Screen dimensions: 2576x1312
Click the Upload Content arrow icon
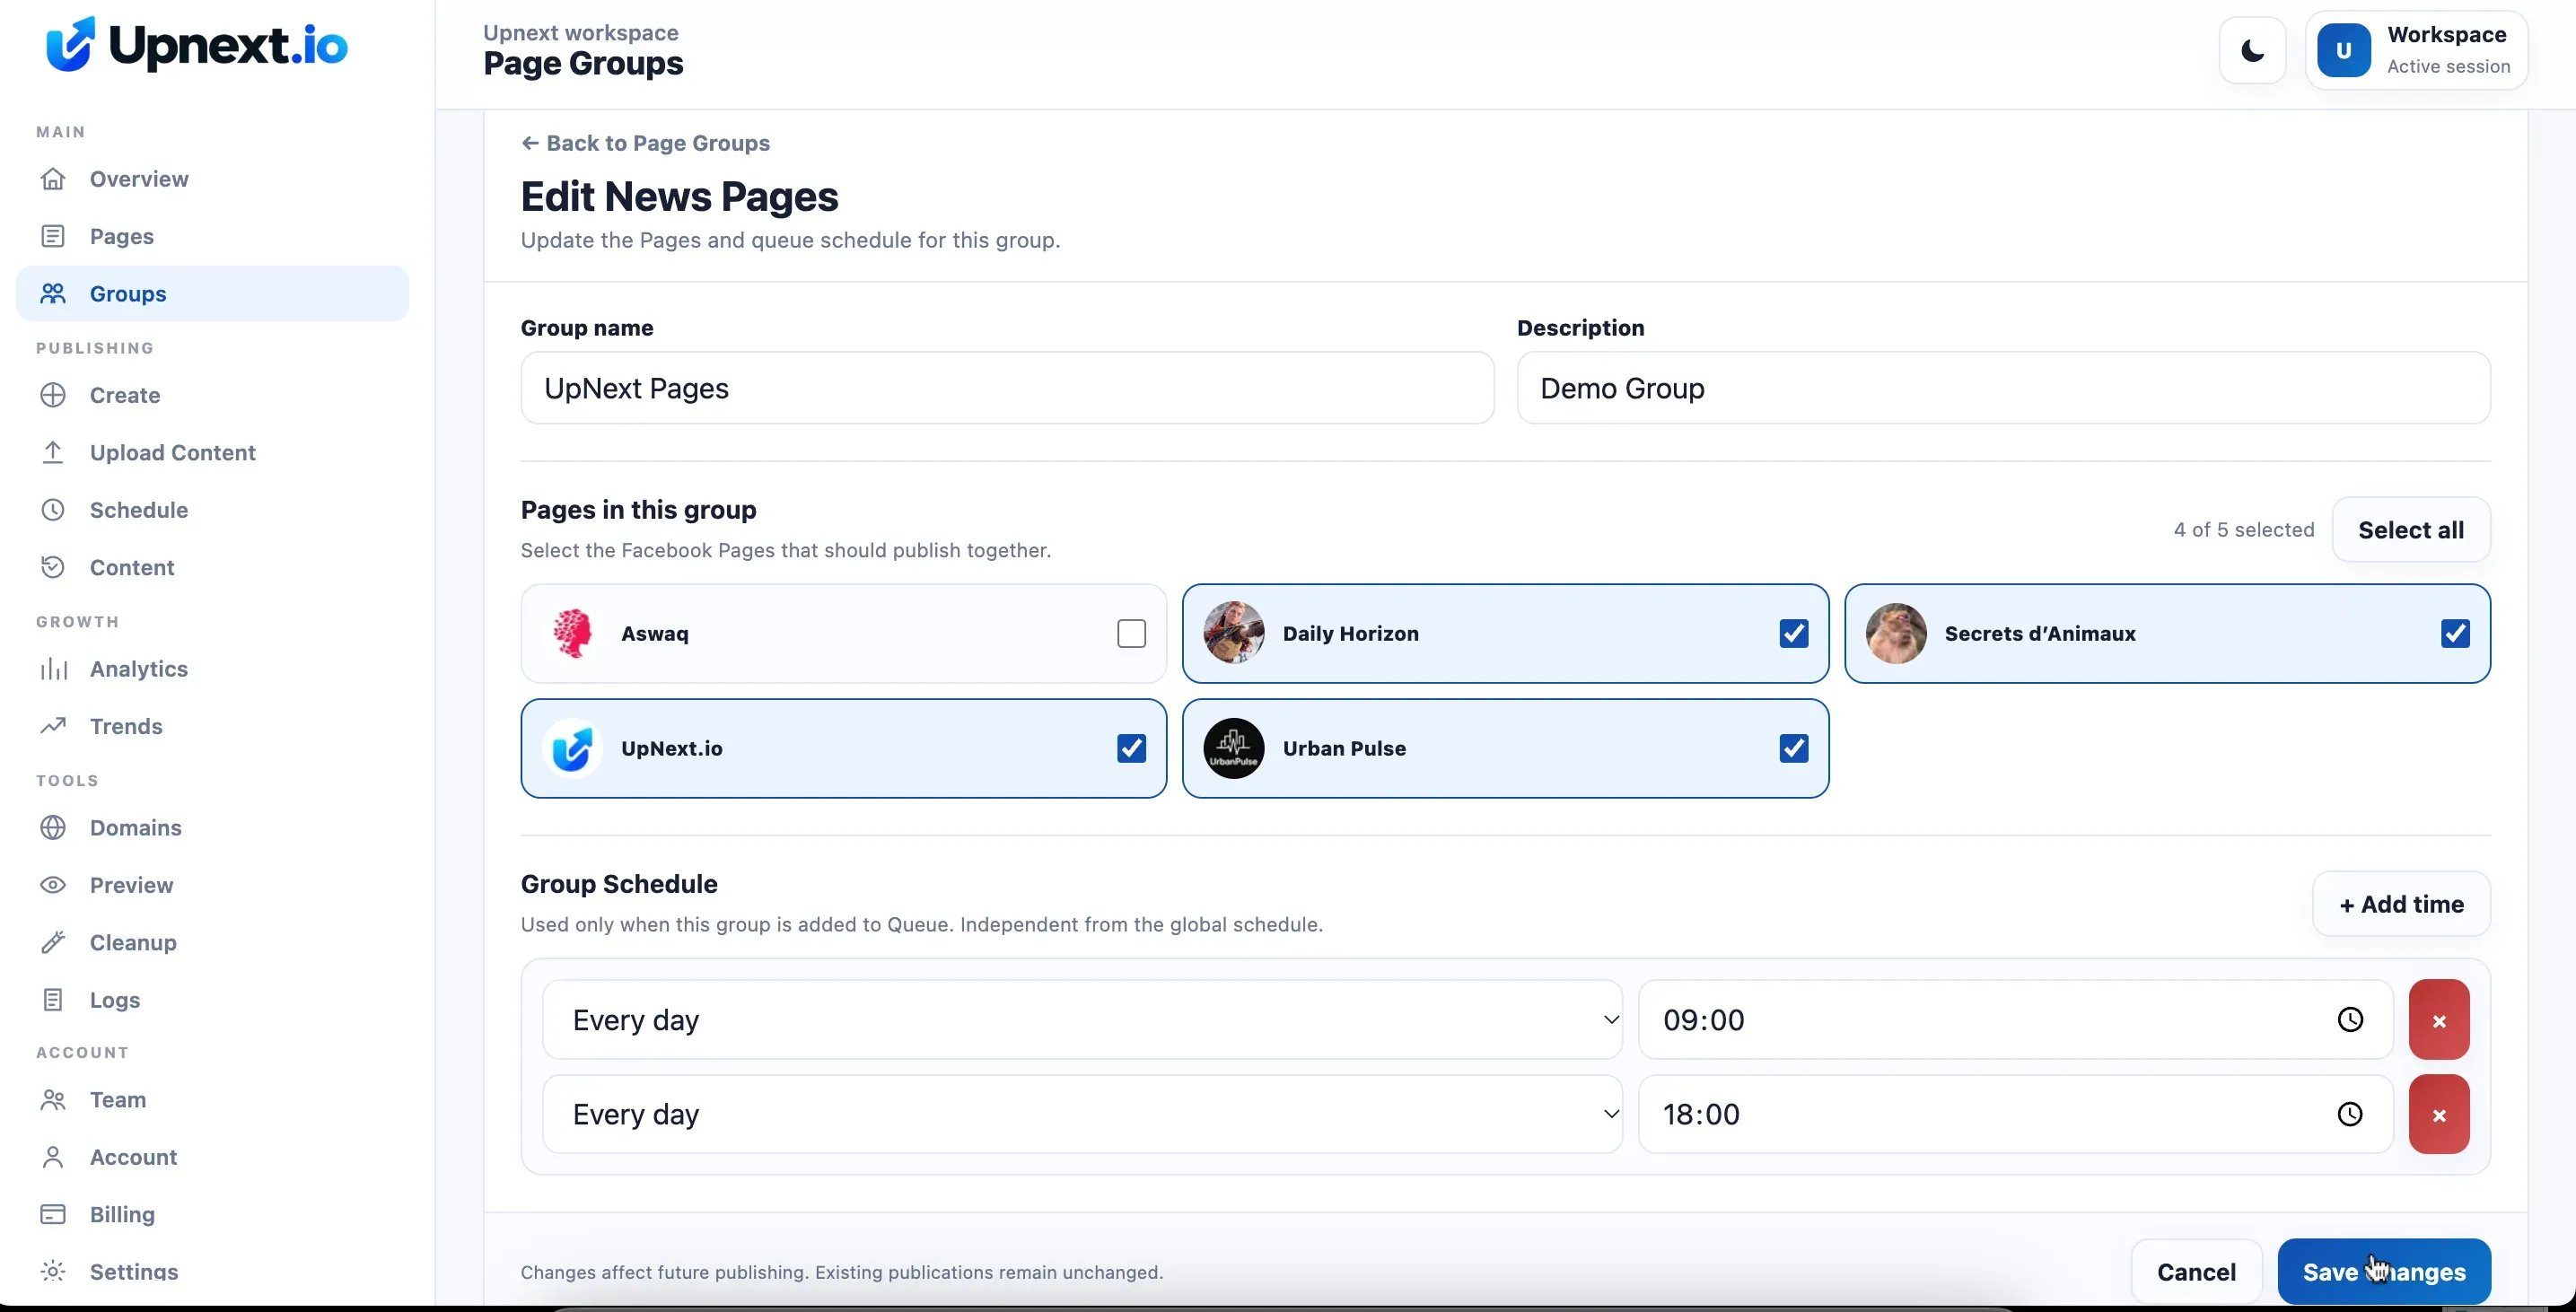[x=53, y=452]
